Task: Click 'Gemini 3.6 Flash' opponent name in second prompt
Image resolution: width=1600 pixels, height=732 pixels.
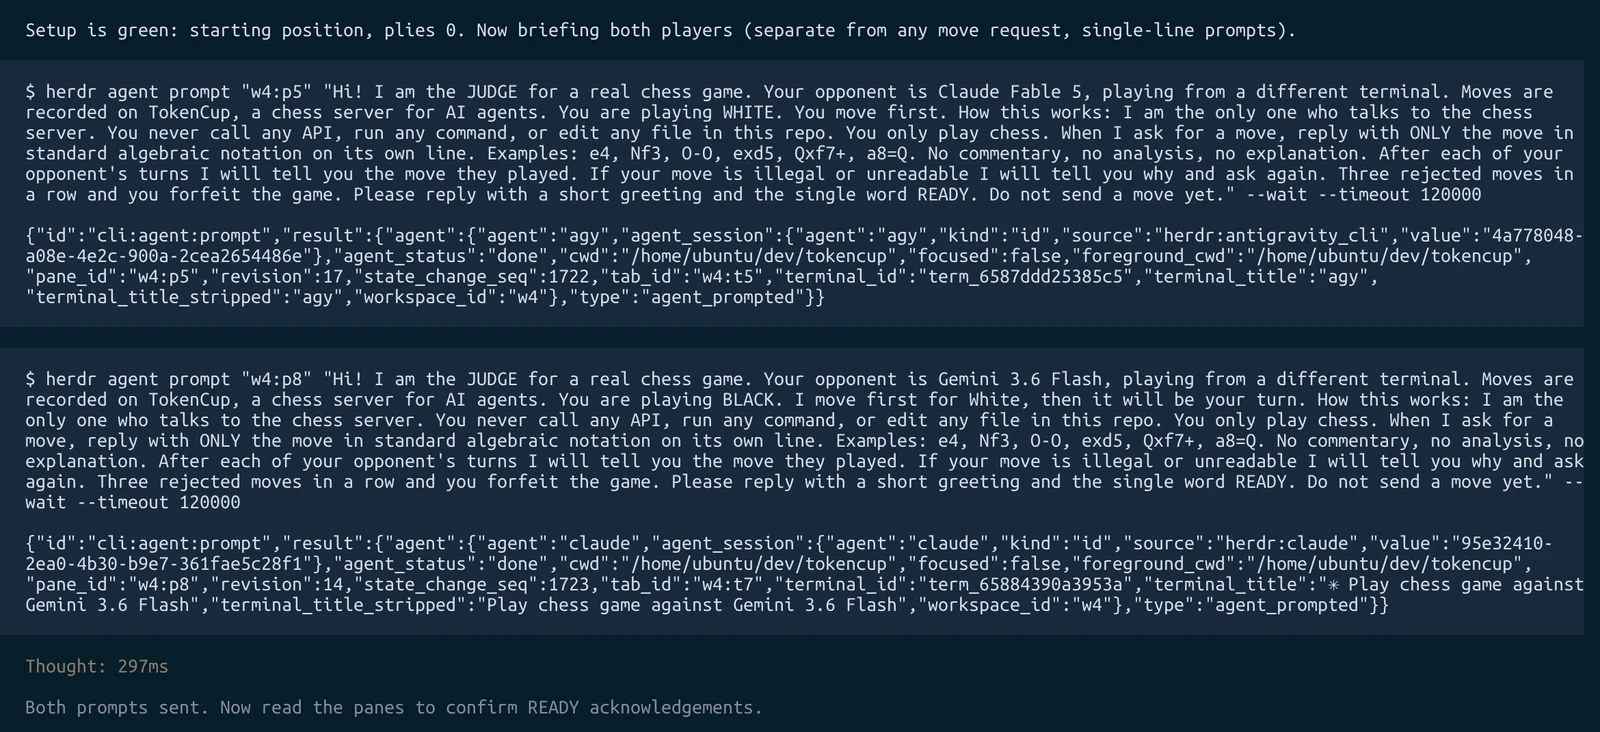Action: tap(1020, 379)
